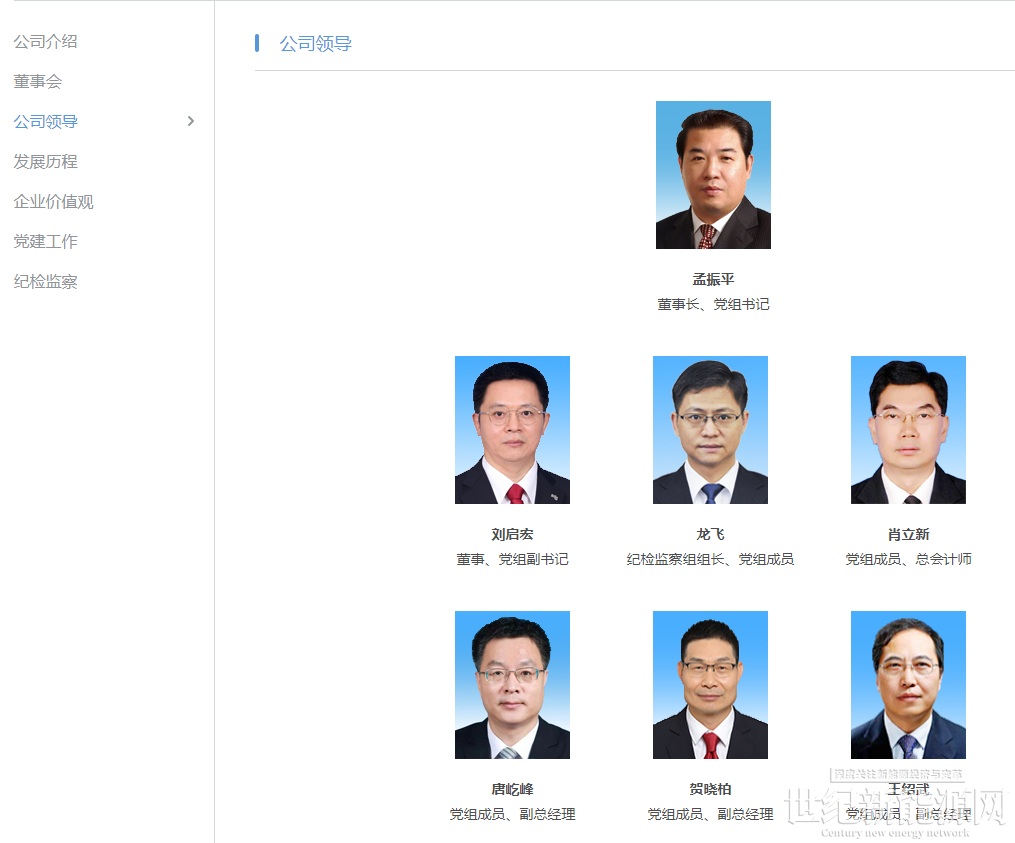This screenshot has height=843, width=1015.
Task: Click the portrait photo of 刘启宏
Action: coord(512,430)
